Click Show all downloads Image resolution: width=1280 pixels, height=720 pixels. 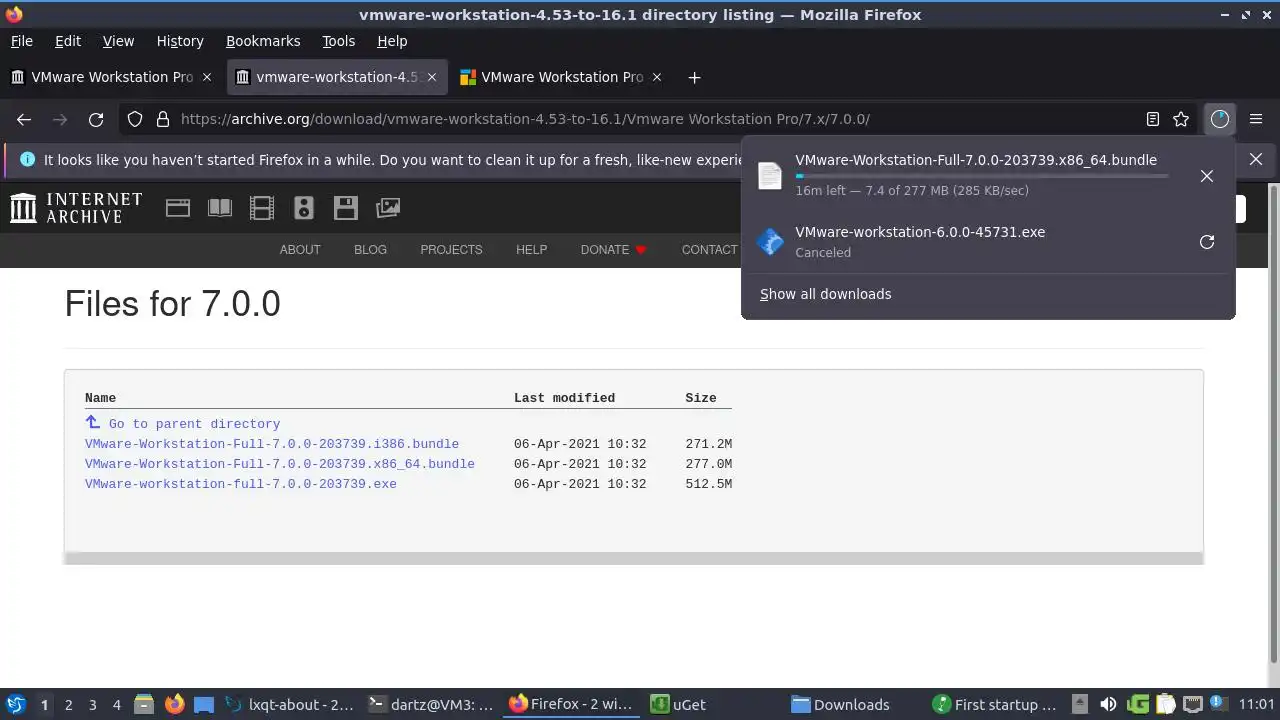825,294
